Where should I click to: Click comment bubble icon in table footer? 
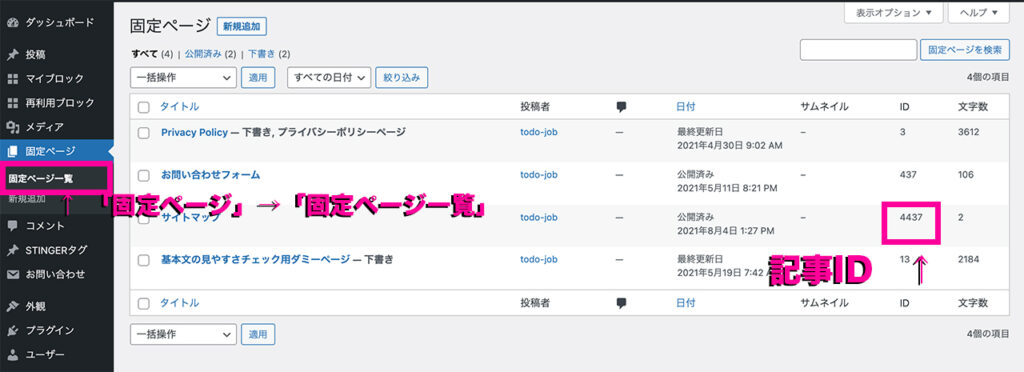point(621,303)
